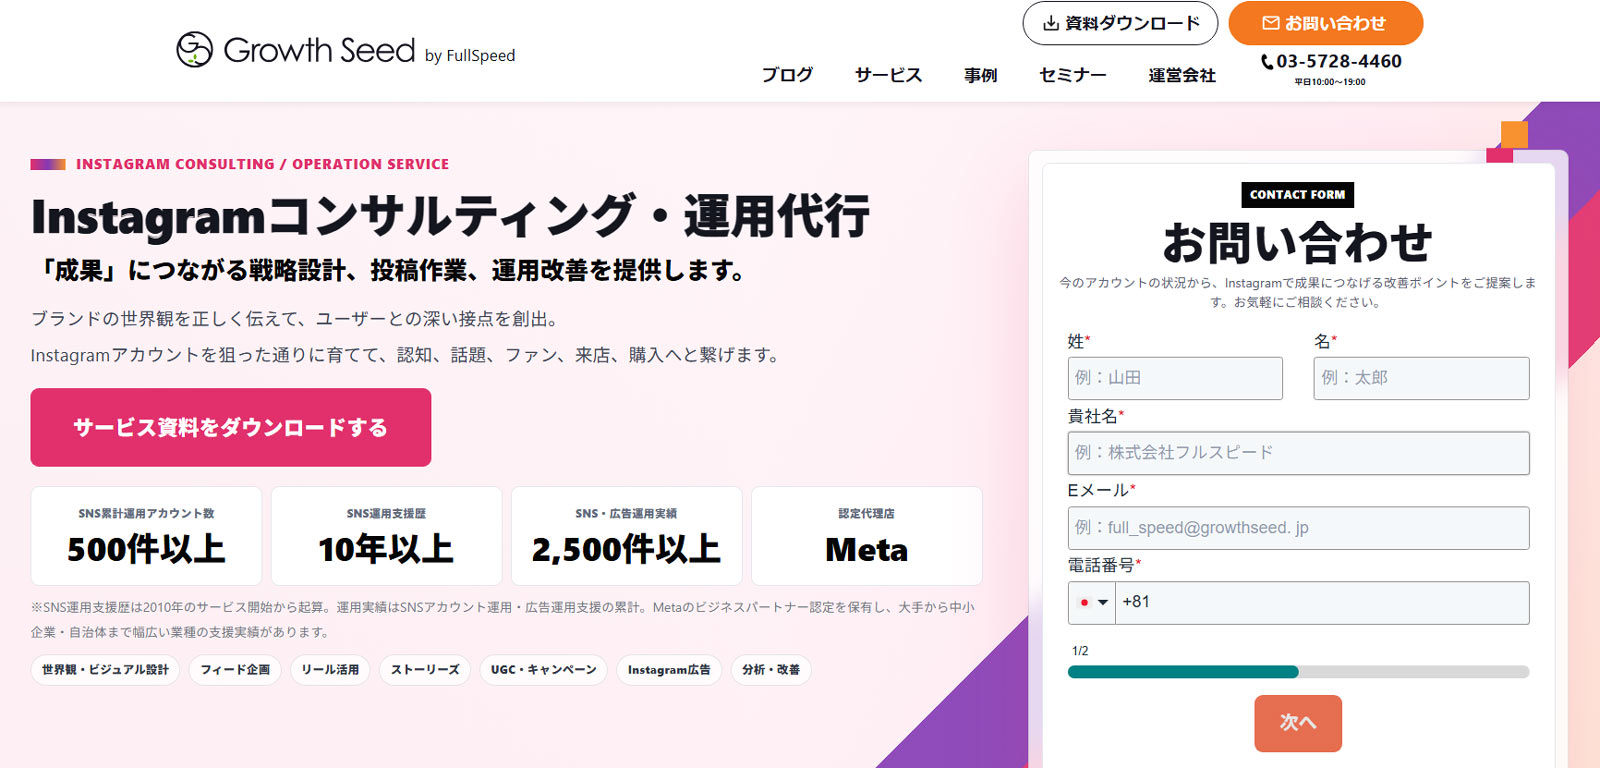
Task: Click the ストーリーズ tag
Action: point(425,670)
